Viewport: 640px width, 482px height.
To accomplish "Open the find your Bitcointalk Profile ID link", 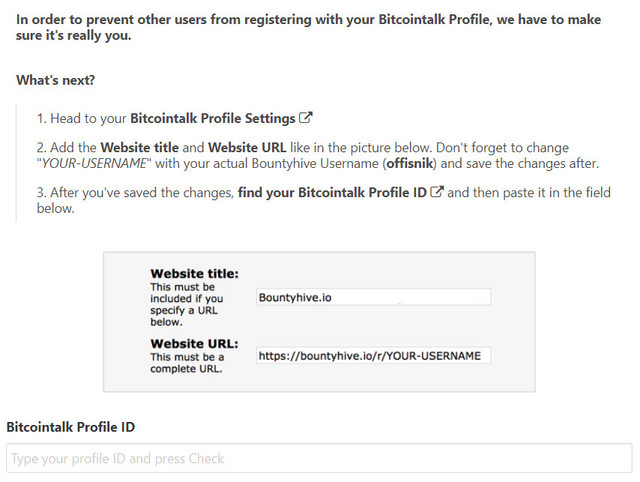I will point(332,192).
